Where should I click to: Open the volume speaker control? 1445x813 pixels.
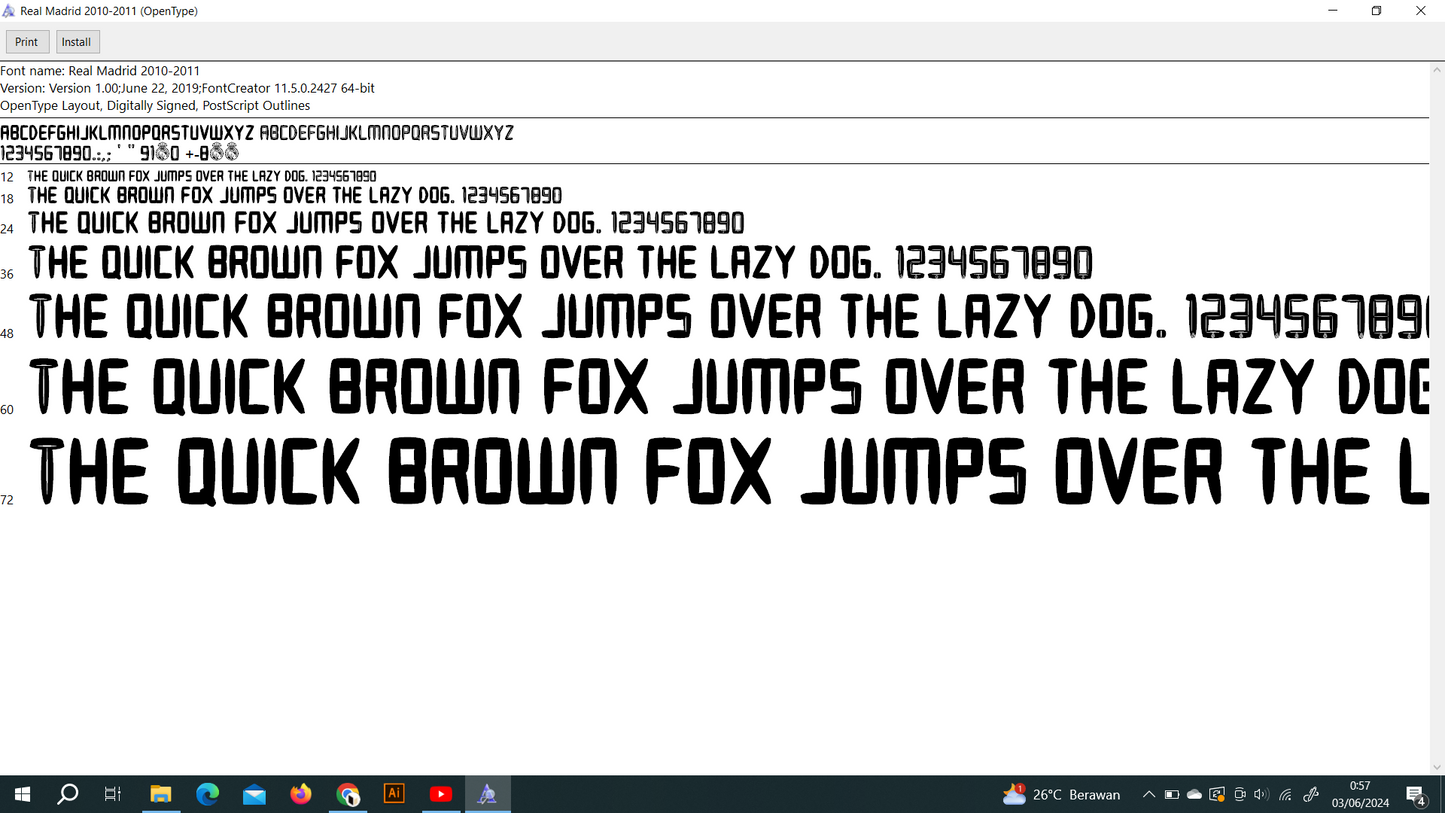tap(1261, 795)
